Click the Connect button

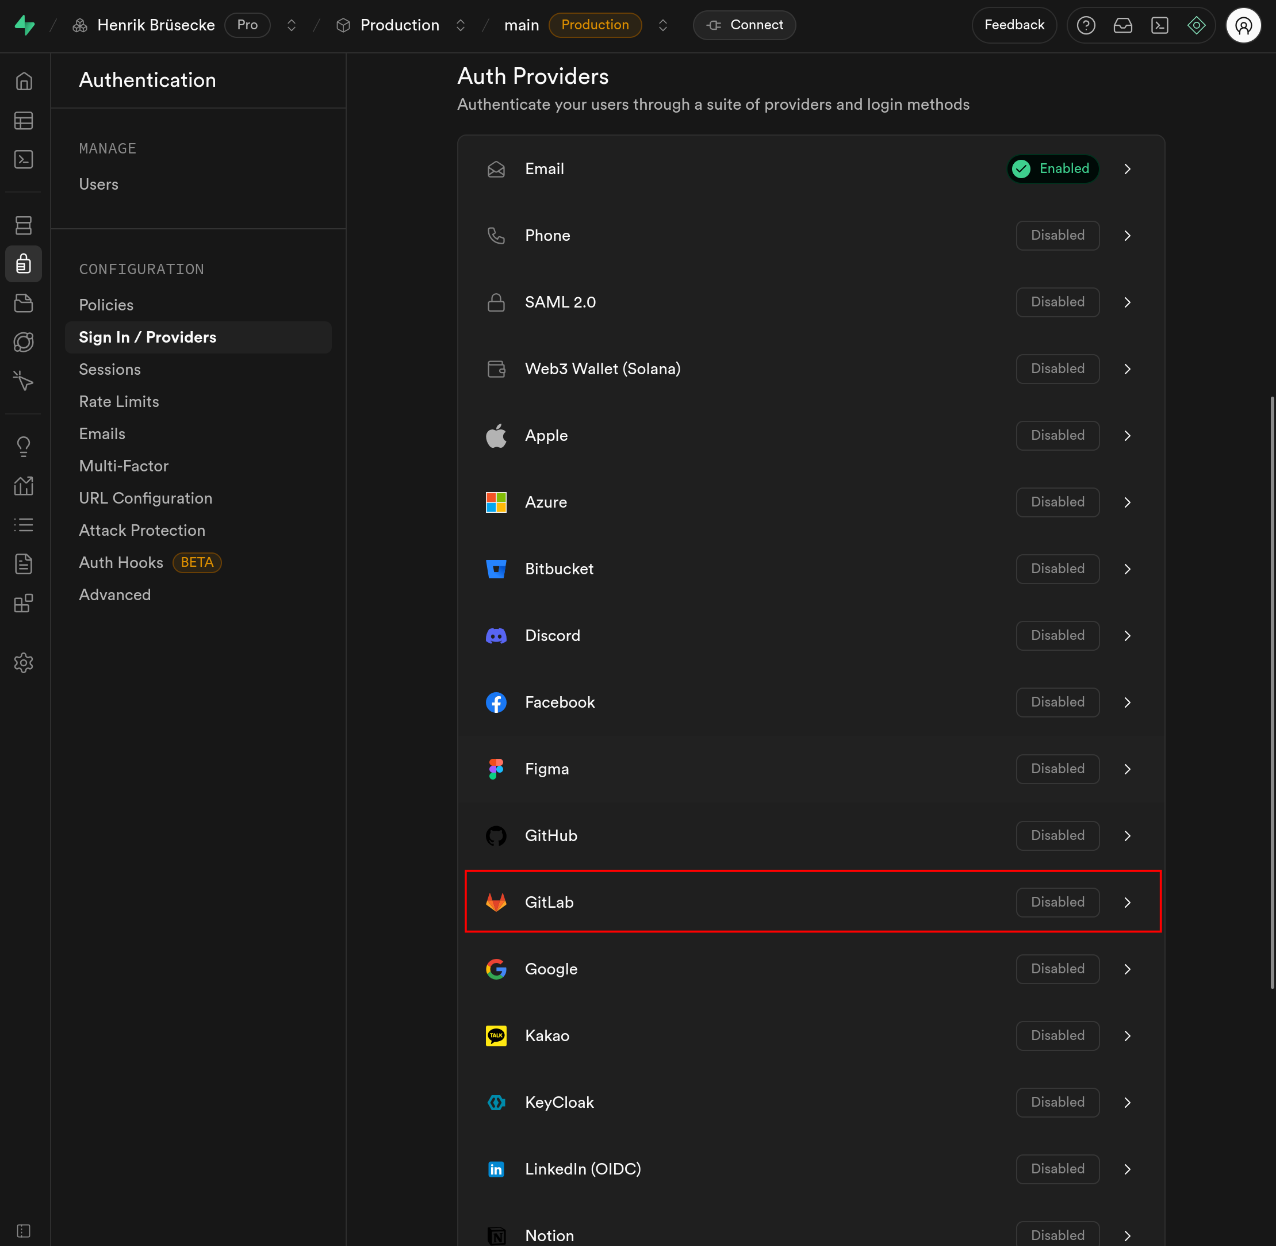point(744,25)
